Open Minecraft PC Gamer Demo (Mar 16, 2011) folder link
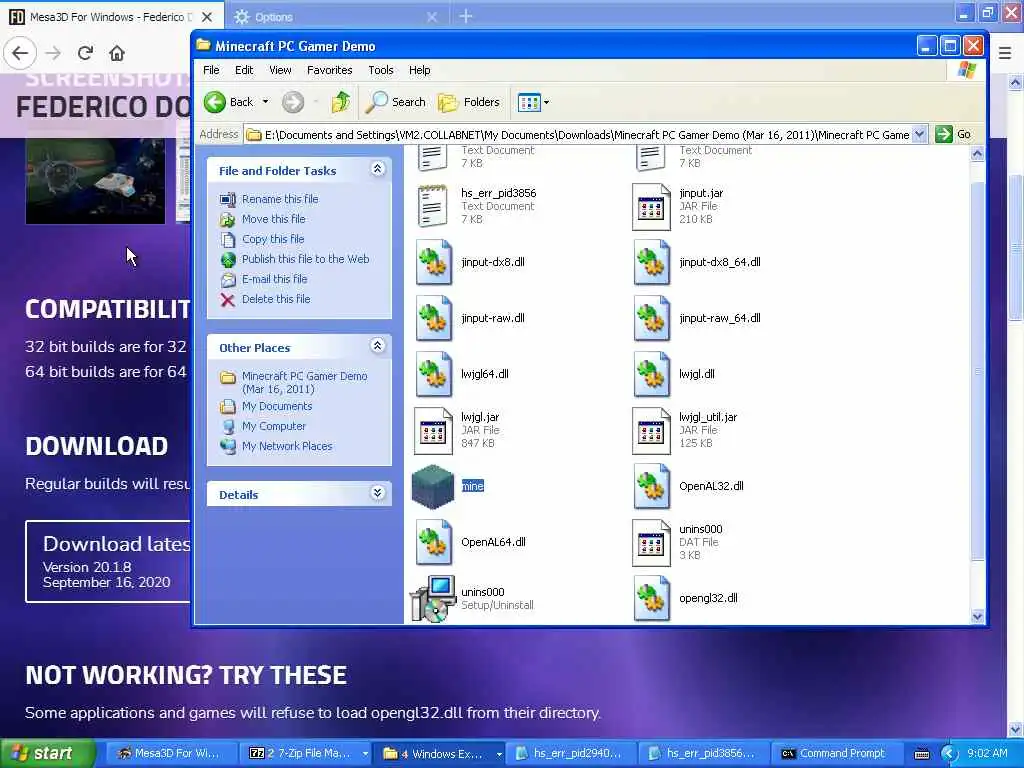The image size is (1024, 768). [x=304, y=383]
